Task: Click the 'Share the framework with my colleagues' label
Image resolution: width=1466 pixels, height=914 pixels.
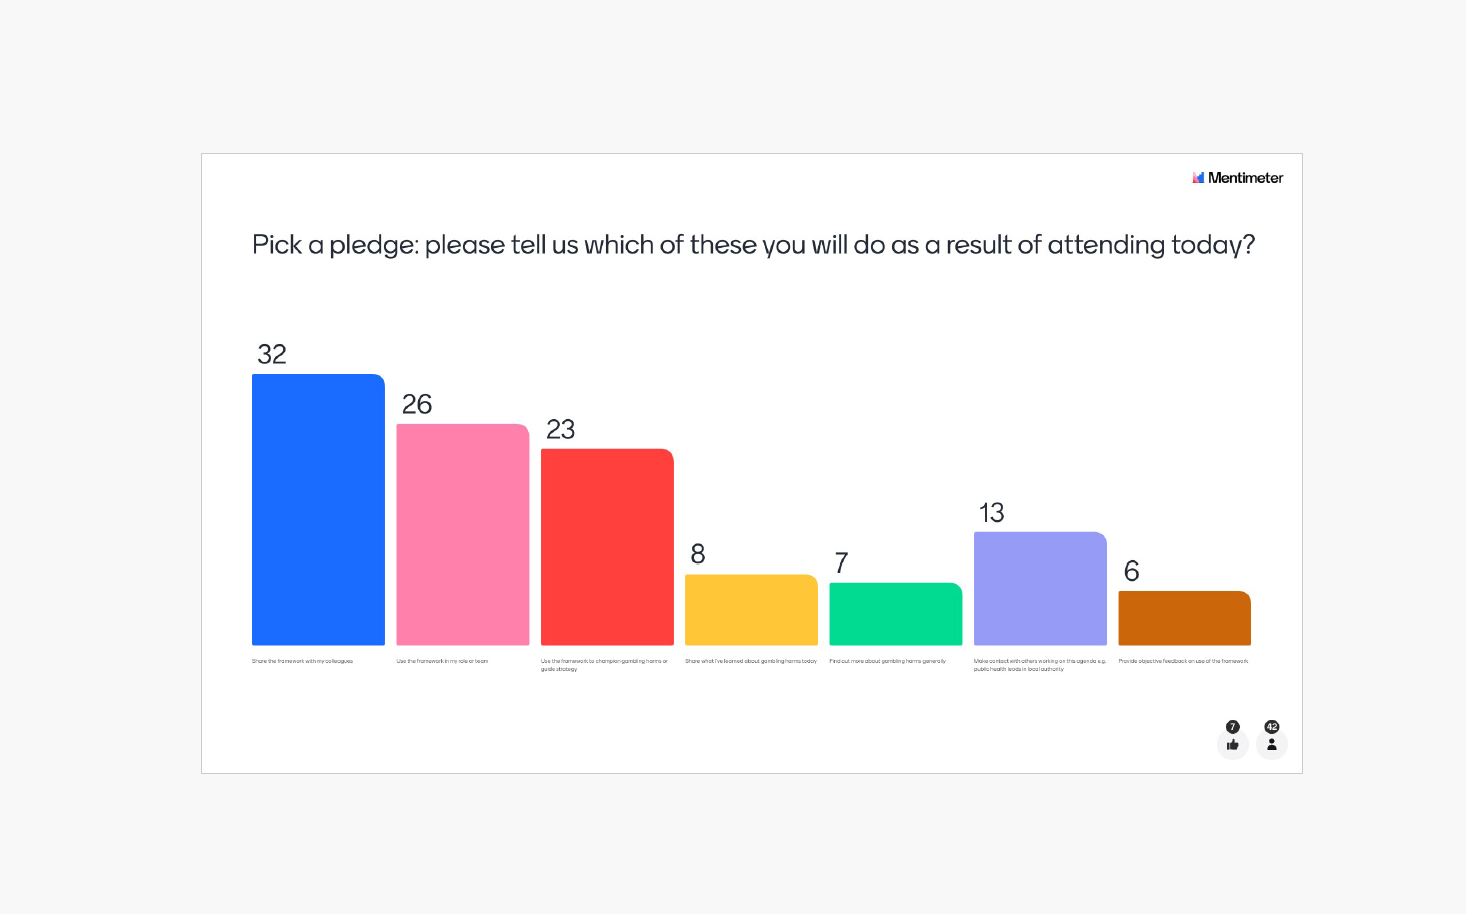Action: (302, 661)
